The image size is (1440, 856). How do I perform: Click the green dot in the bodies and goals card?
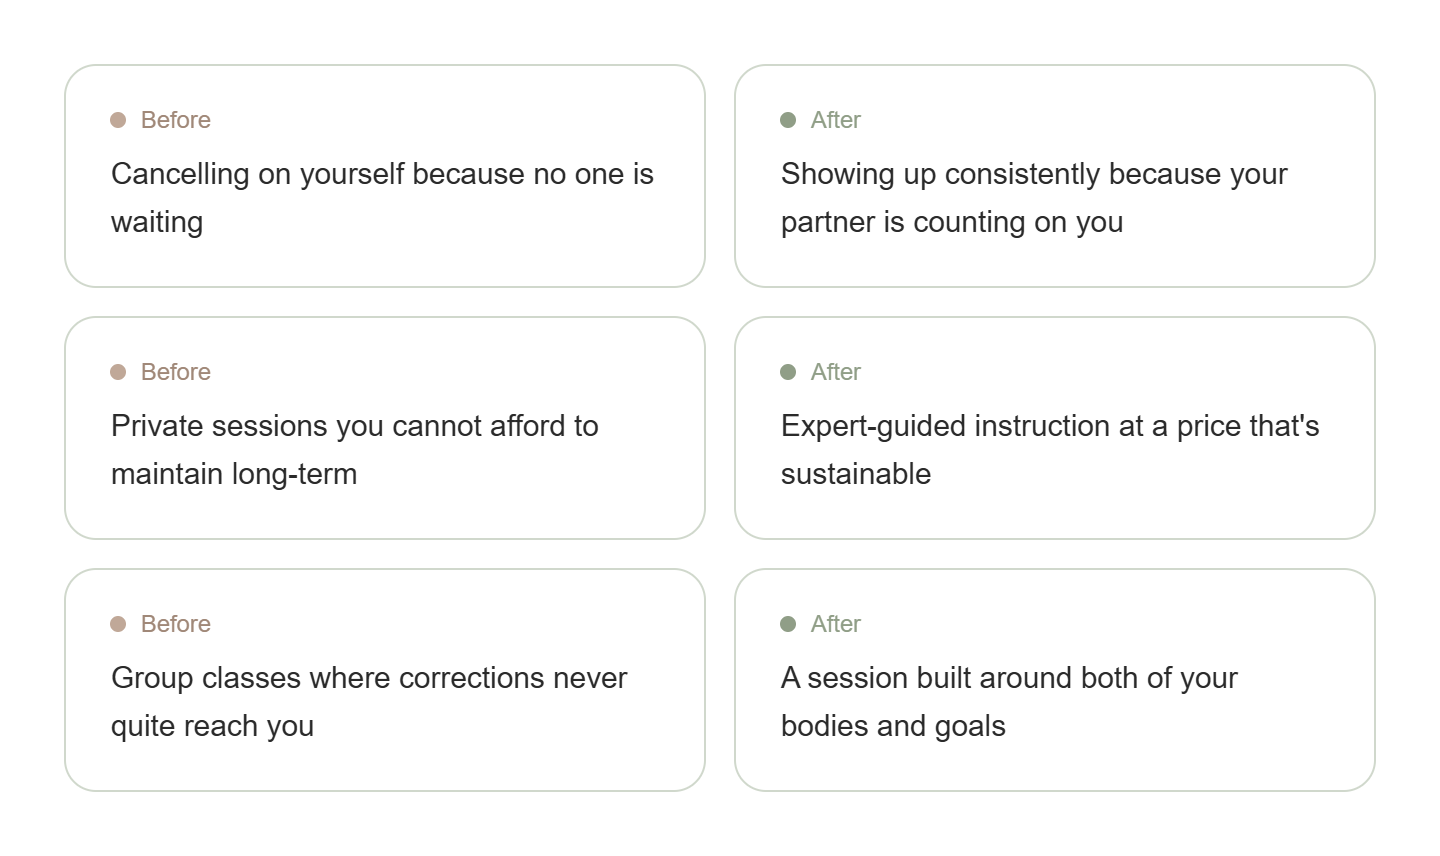click(788, 624)
